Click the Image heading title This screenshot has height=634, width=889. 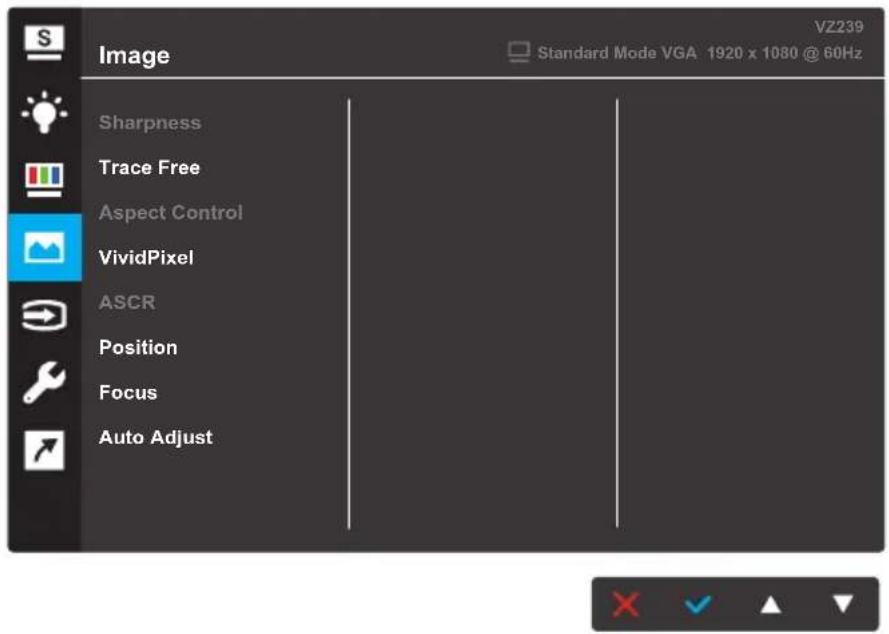[134, 56]
